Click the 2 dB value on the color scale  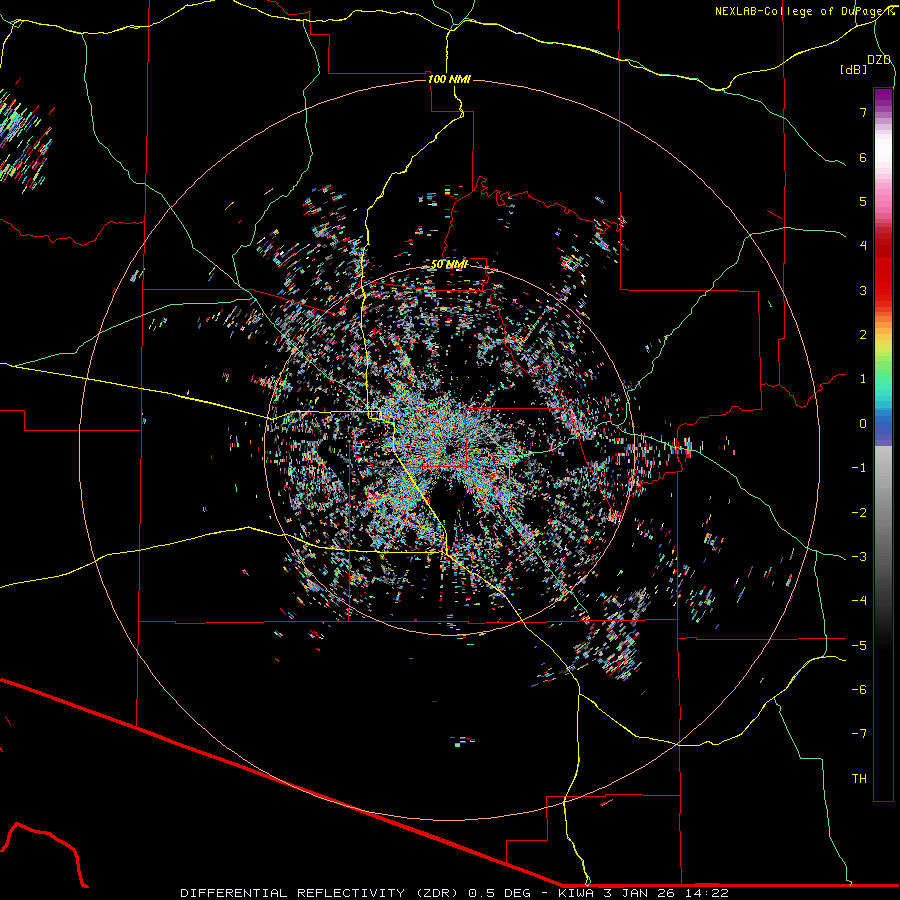[863, 335]
